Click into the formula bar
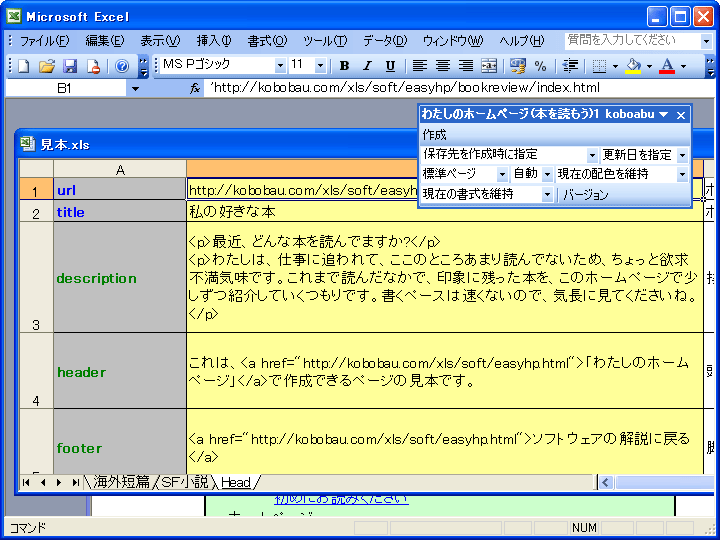This screenshot has width=720, height=540. [459, 88]
